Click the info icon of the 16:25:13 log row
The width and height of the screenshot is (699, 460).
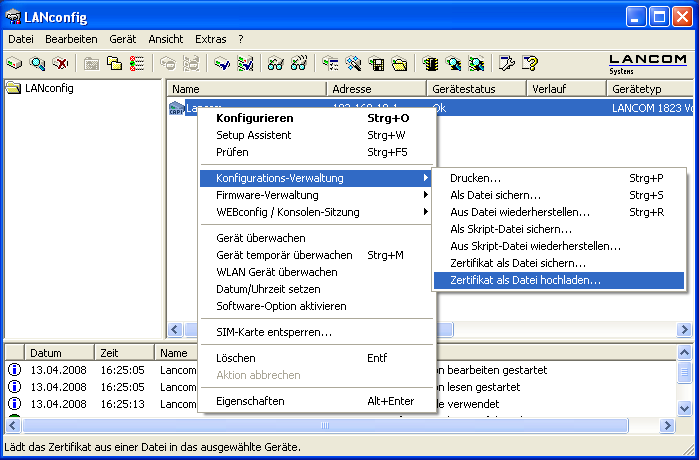(15, 404)
